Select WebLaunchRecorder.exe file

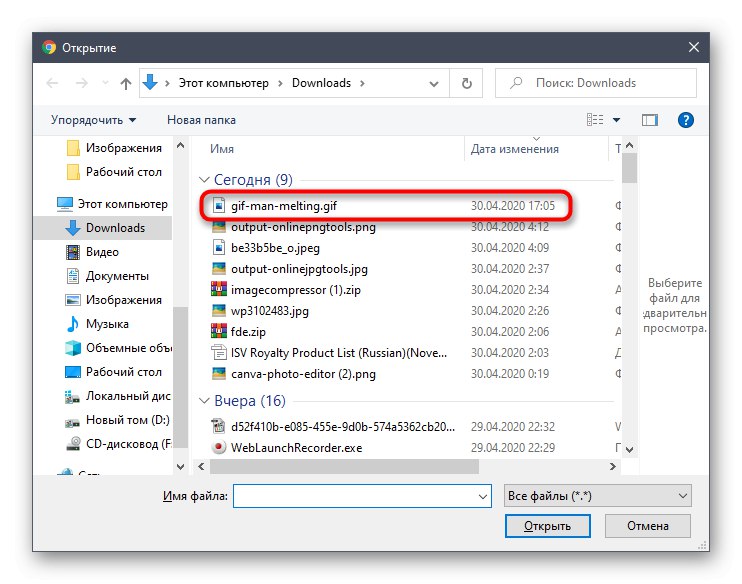pos(297,448)
